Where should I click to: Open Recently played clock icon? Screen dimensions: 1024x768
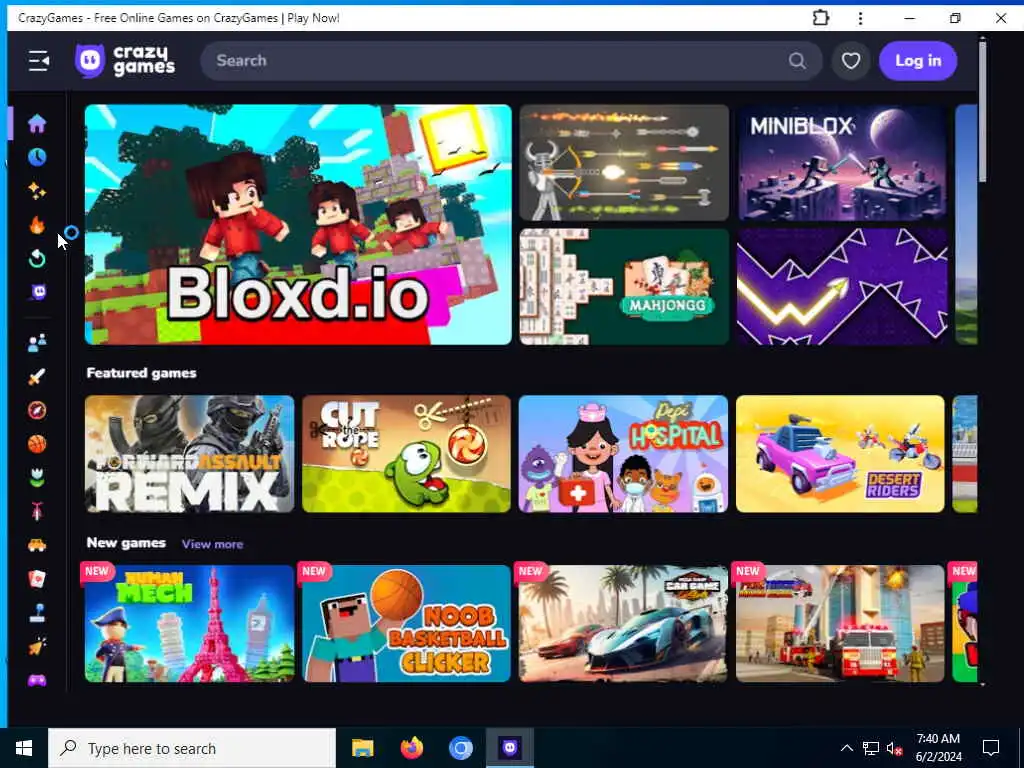click(x=37, y=157)
